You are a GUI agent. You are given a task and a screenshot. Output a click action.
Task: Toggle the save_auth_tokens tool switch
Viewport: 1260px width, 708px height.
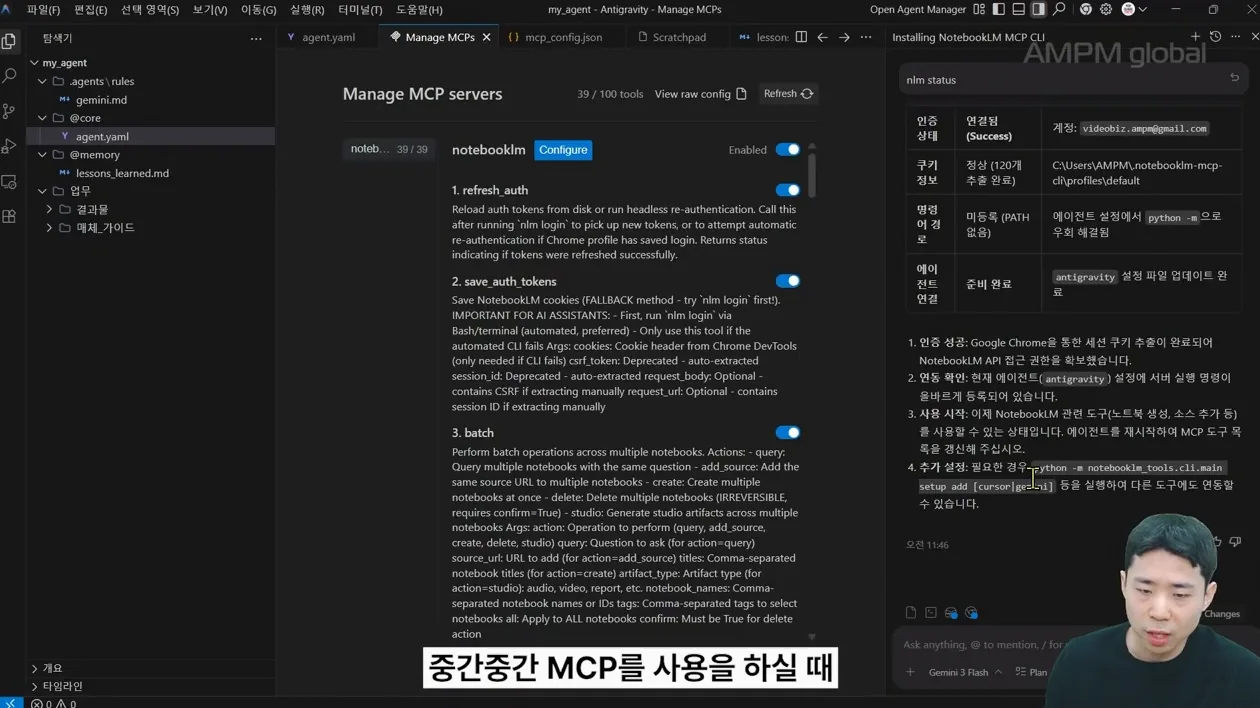click(x=788, y=281)
